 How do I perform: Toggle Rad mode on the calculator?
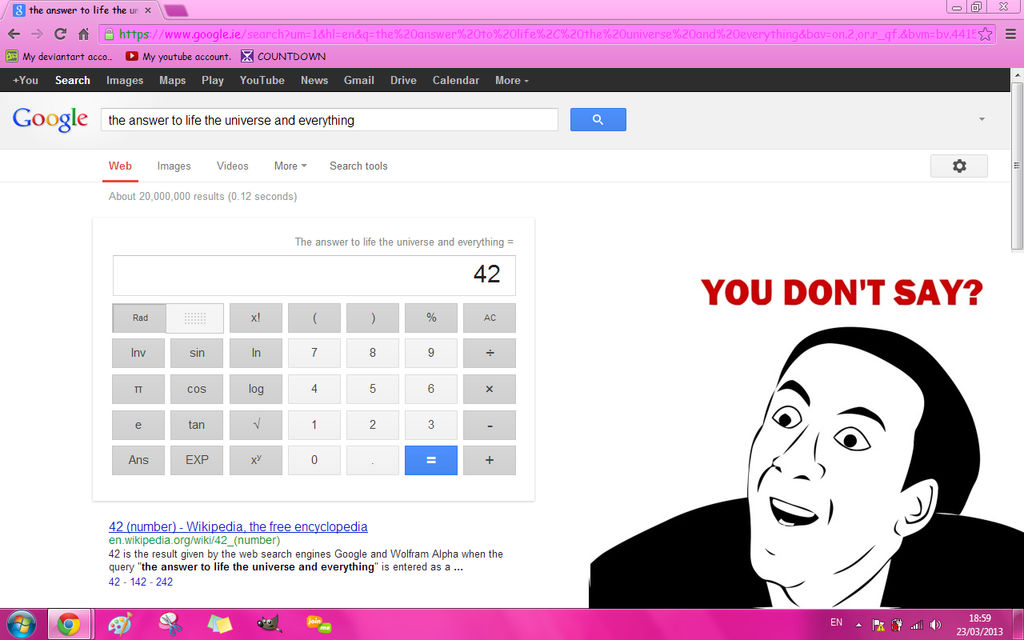point(138,317)
